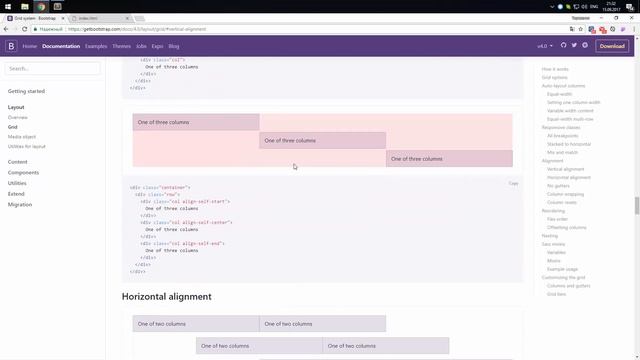Click the red extension icon with badge
Image resolution: width=640 pixels, height=360 pixels.
coord(602,29)
